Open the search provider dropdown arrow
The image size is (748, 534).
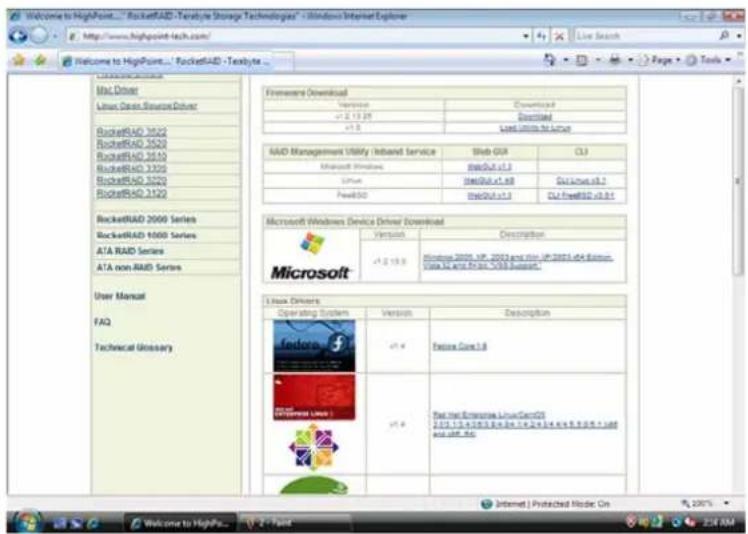(738, 35)
